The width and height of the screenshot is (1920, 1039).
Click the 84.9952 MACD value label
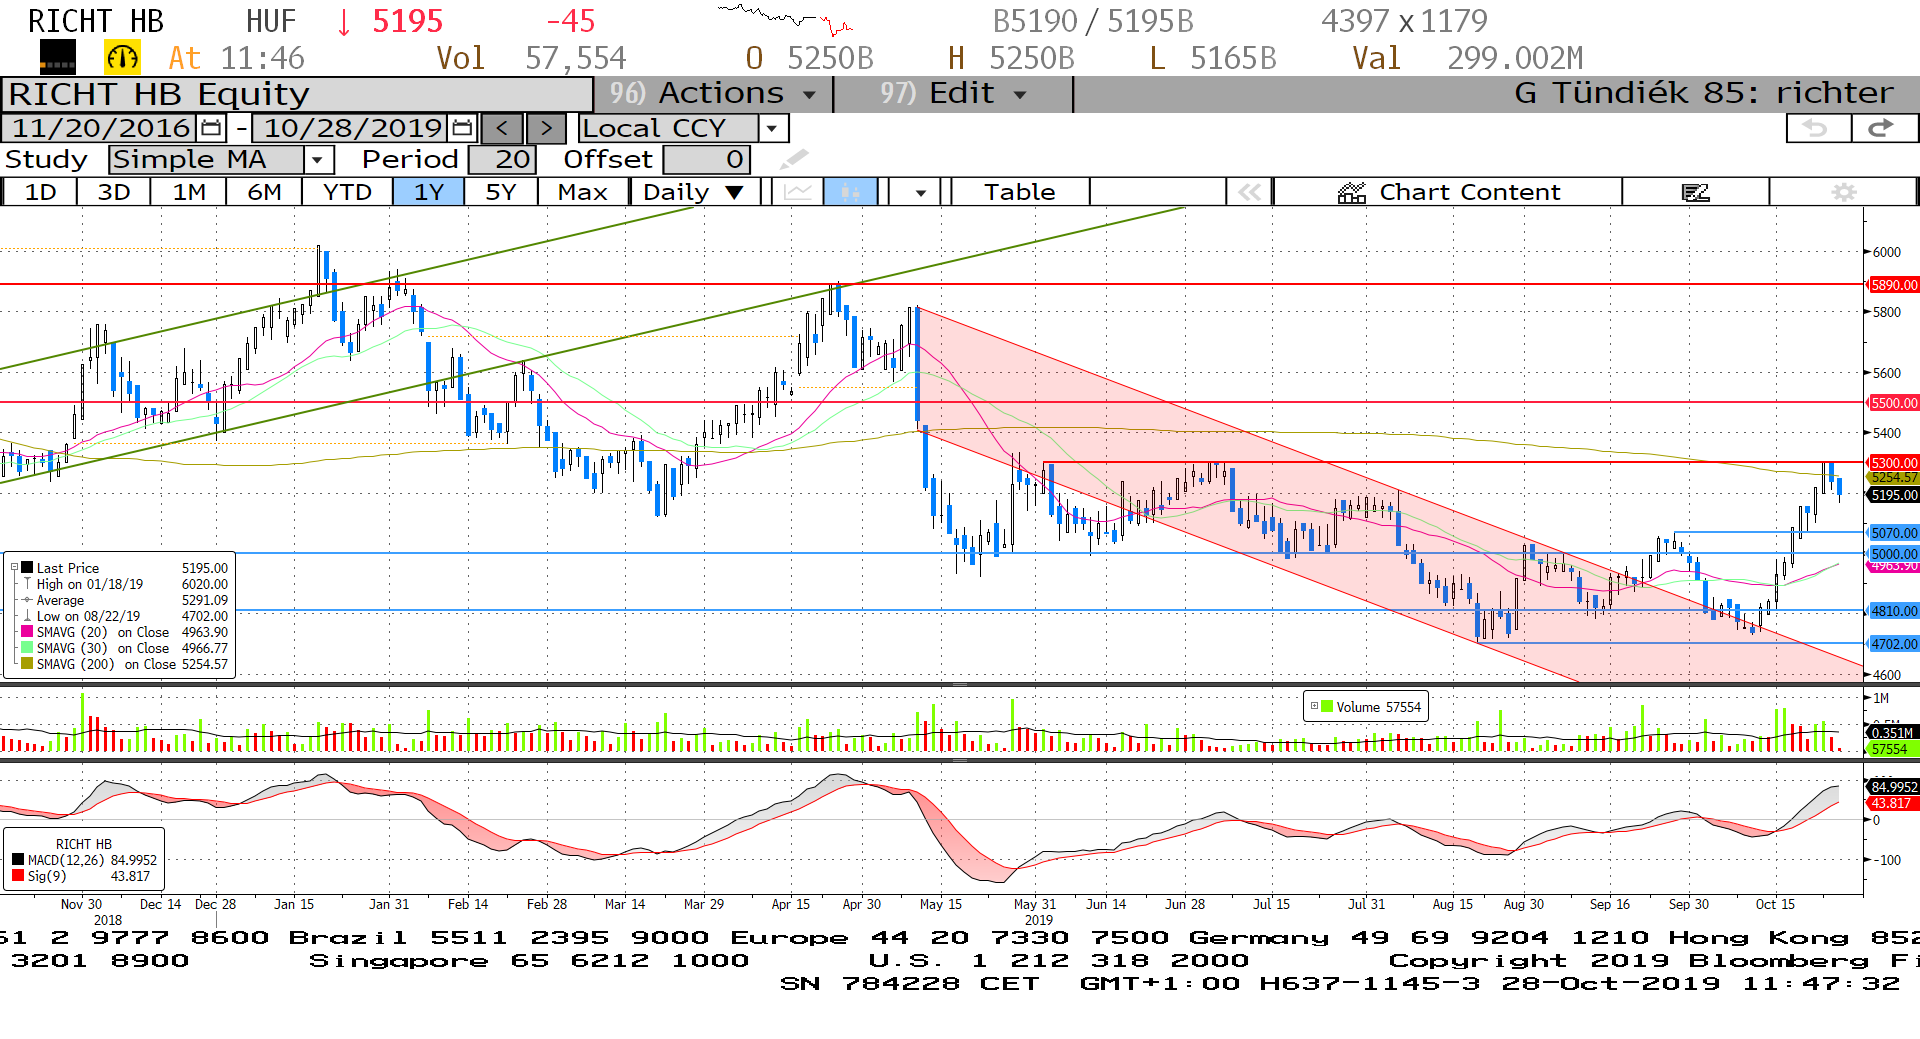pyautogui.click(x=1893, y=787)
